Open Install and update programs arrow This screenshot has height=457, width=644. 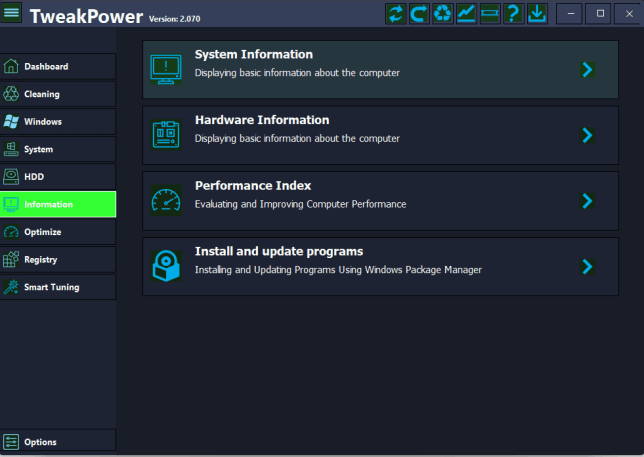coord(587,267)
